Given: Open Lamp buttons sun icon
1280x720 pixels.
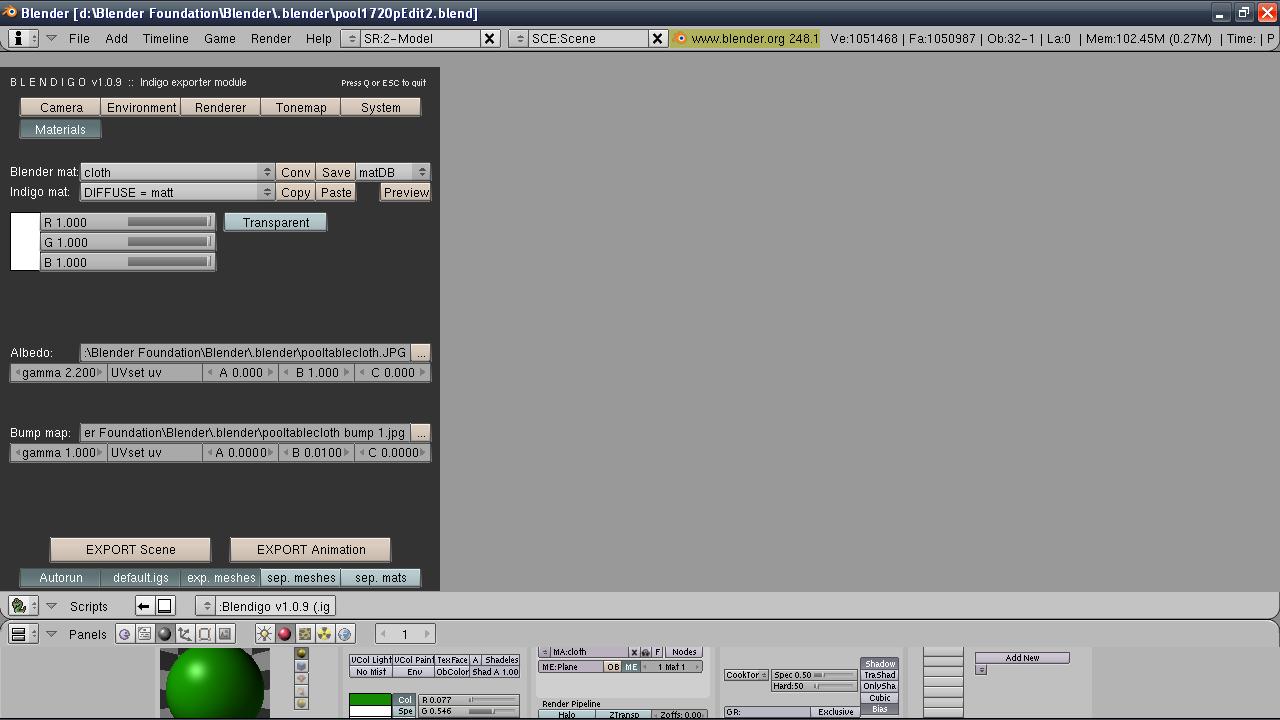Looking at the screenshot, I should [x=265, y=634].
